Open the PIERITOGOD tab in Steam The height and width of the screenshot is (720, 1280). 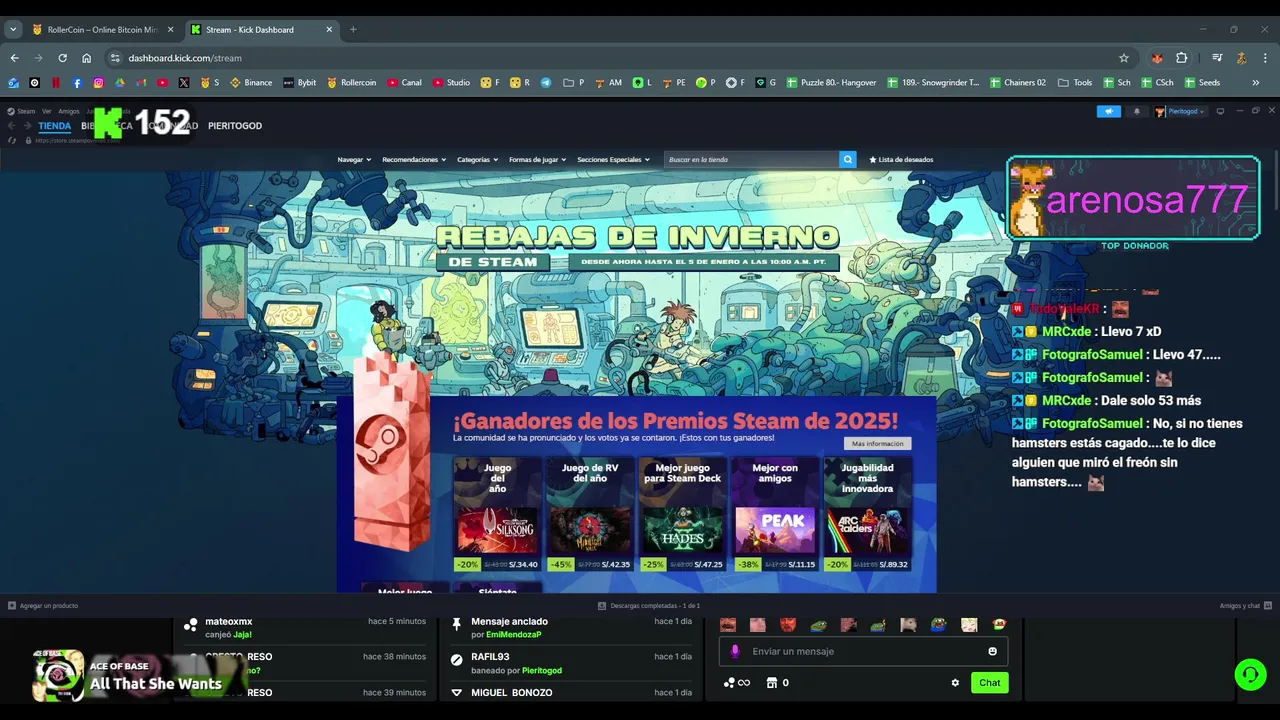pos(235,126)
